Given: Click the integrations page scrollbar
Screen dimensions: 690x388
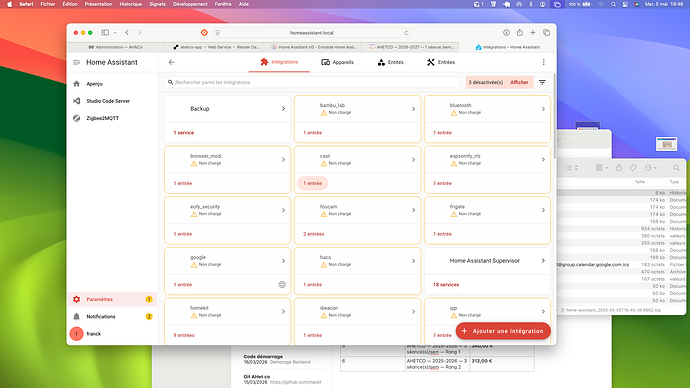Looking at the screenshot, I should 554,117.
